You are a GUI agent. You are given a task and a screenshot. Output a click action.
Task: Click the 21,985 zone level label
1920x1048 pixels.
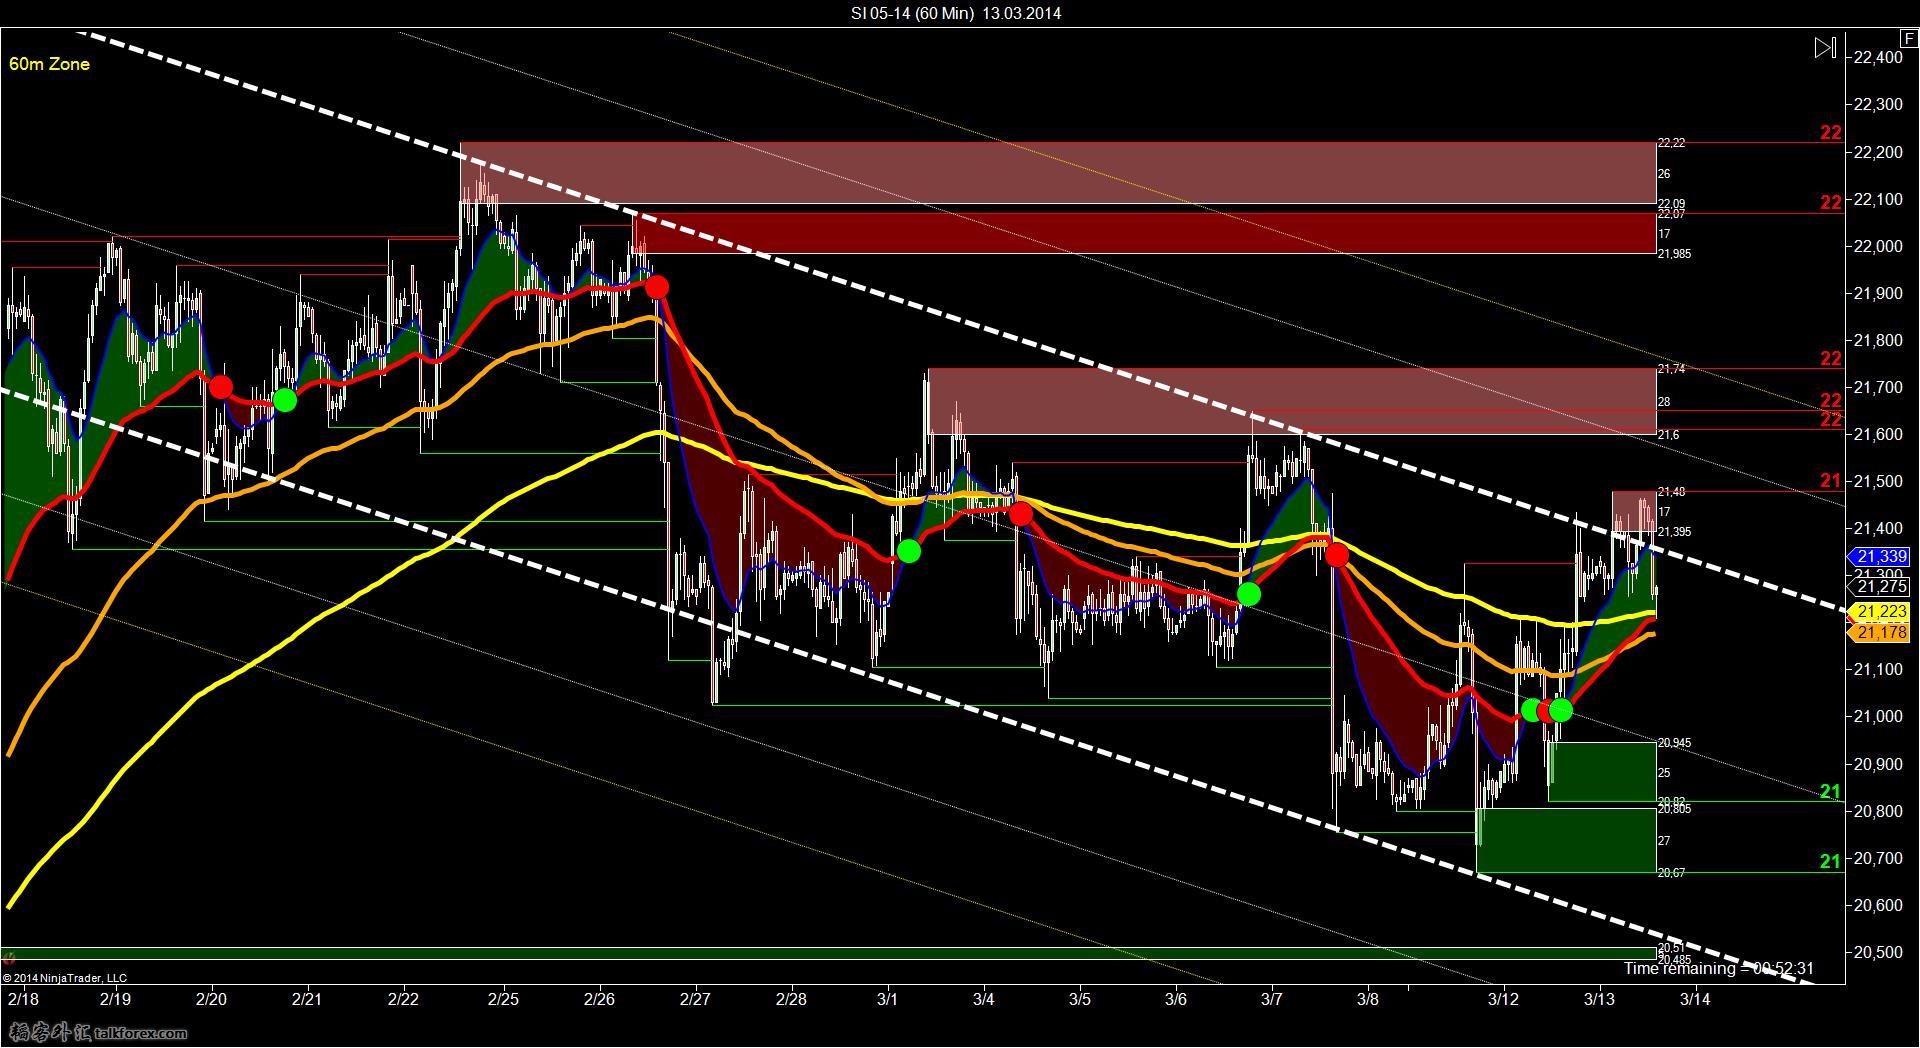tap(1674, 254)
